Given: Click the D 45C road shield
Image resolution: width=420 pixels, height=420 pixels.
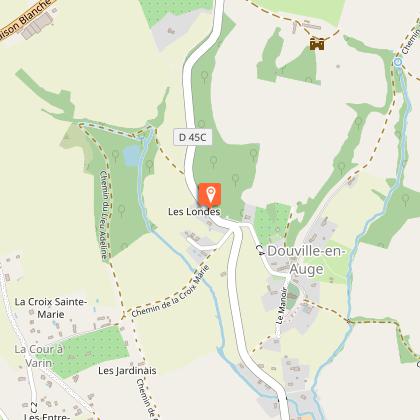Looking at the screenshot, I should click(192, 137).
